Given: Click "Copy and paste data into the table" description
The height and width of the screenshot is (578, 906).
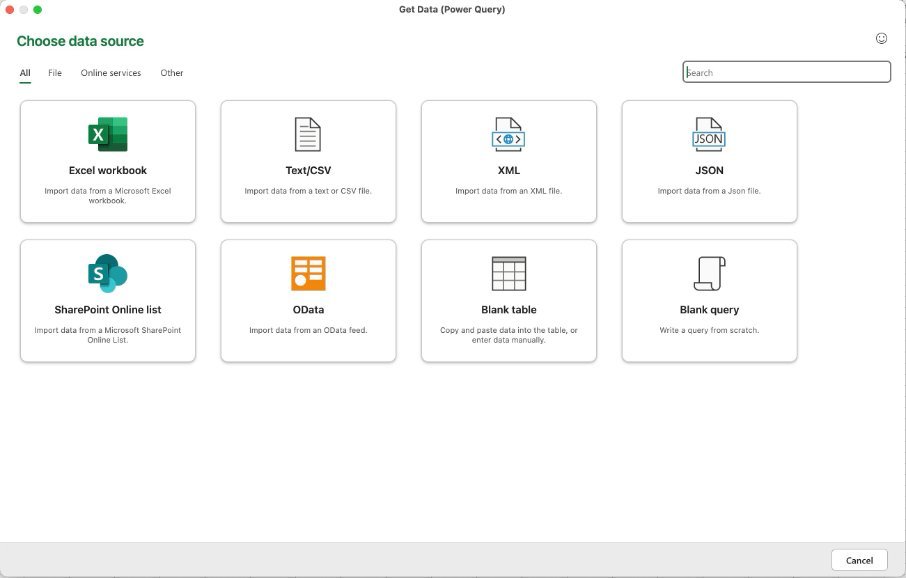Looking at the screenshot, I should point(508,335).
